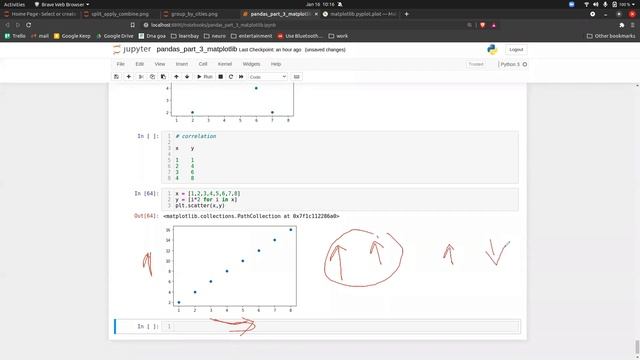Expand the entertainment bookmark folder
Viewport: 640px width, 360px height.
[x=251, y=36]
